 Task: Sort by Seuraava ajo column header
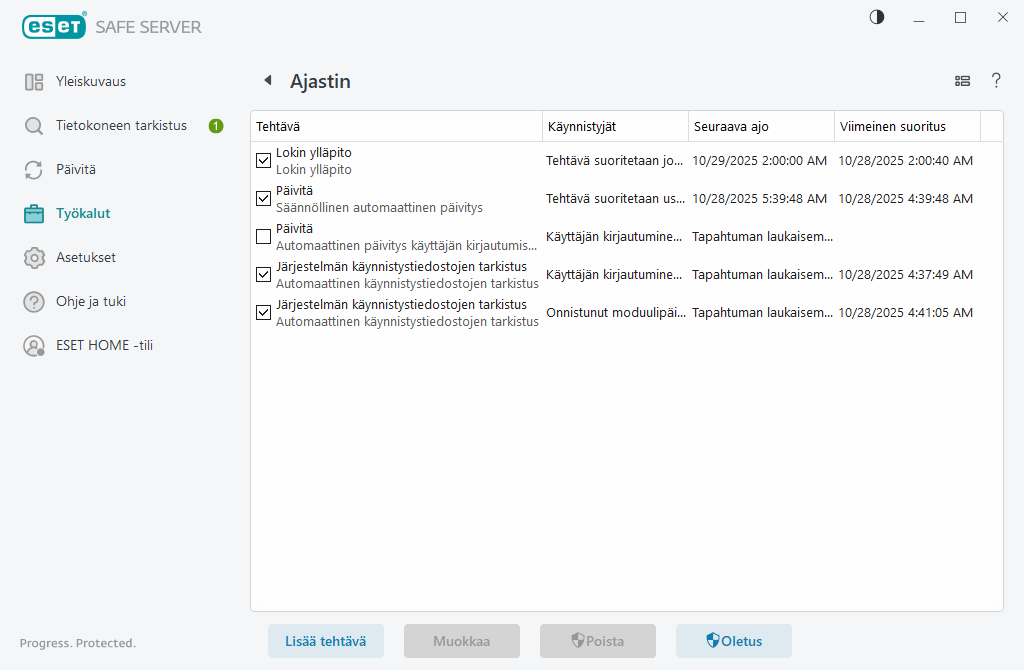click(761, 127)
